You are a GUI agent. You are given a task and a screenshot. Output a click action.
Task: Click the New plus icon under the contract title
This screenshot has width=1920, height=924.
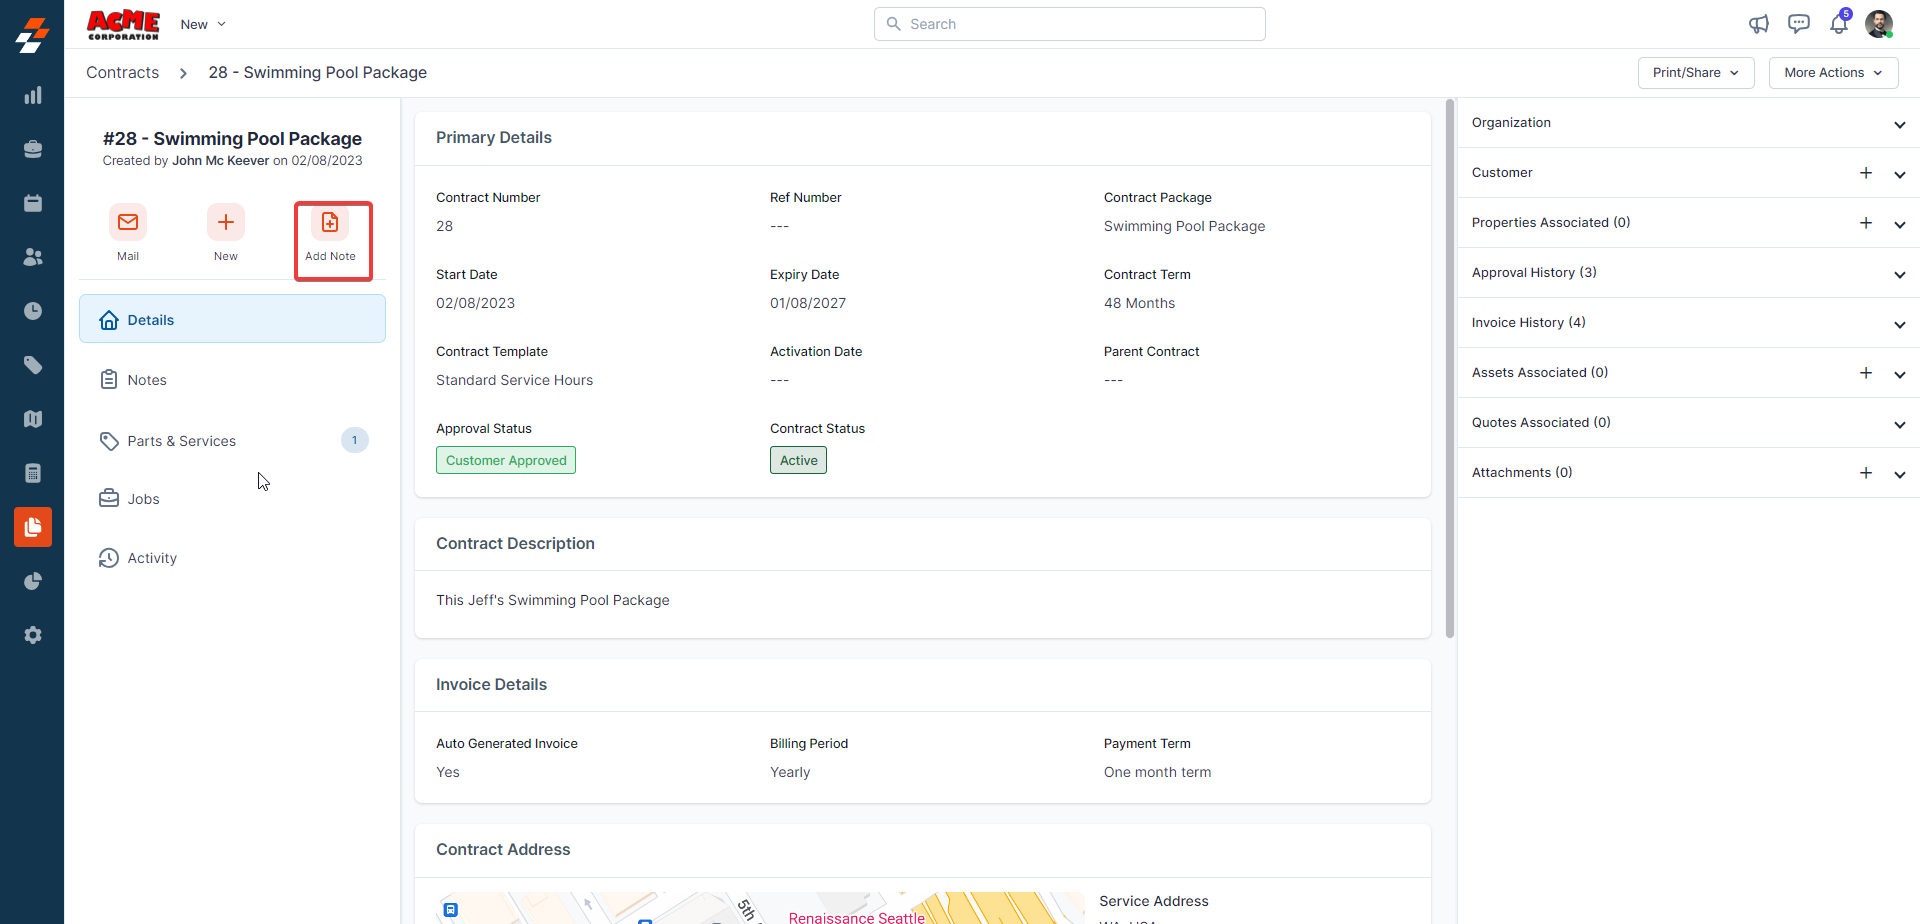pyautogui.click(x=226, y=222)
